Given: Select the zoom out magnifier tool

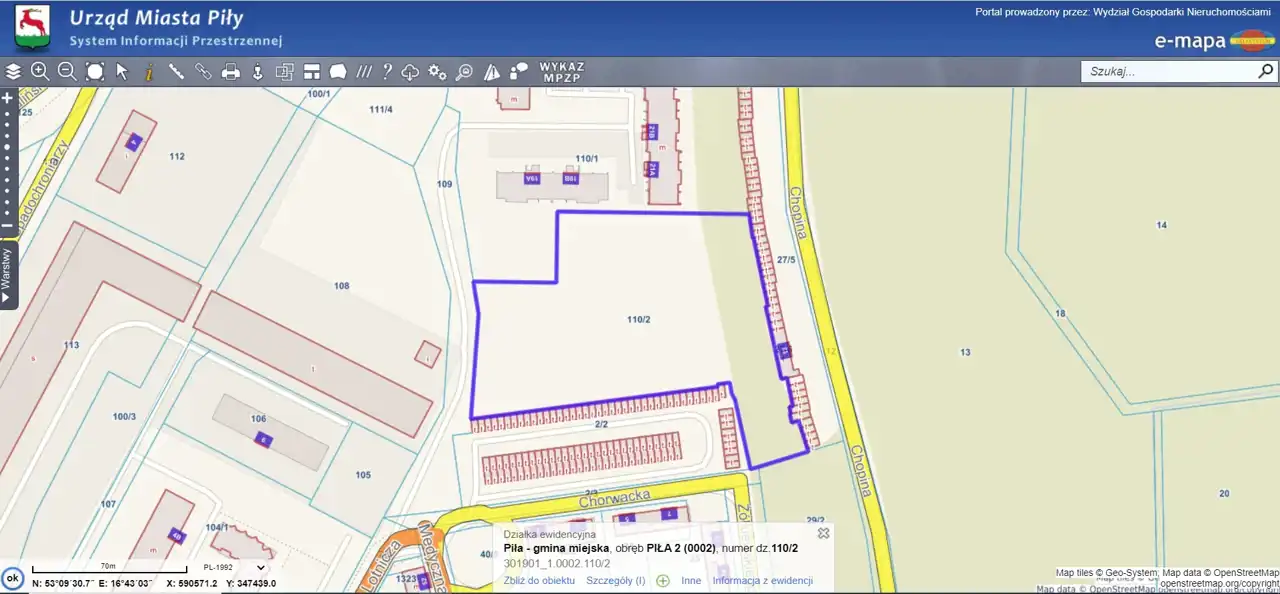Looking at the screenshot, I should (67, 71).
